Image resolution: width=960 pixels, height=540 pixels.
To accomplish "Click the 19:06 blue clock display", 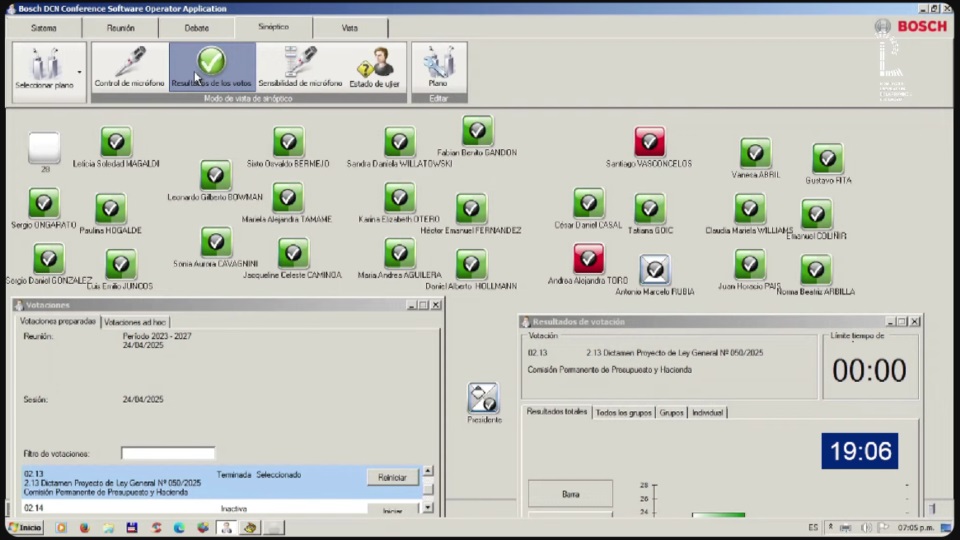I will click(x=860, y=451).
